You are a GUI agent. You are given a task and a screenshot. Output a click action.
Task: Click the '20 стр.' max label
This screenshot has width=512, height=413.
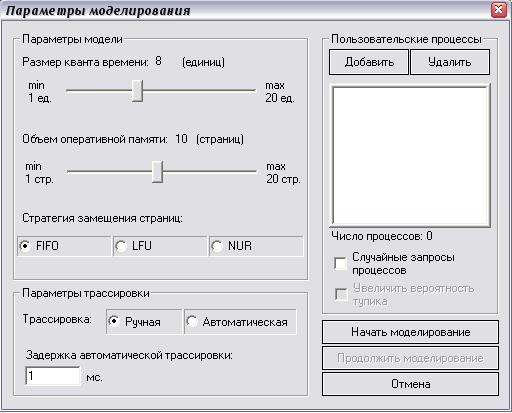tap(283, 179)
